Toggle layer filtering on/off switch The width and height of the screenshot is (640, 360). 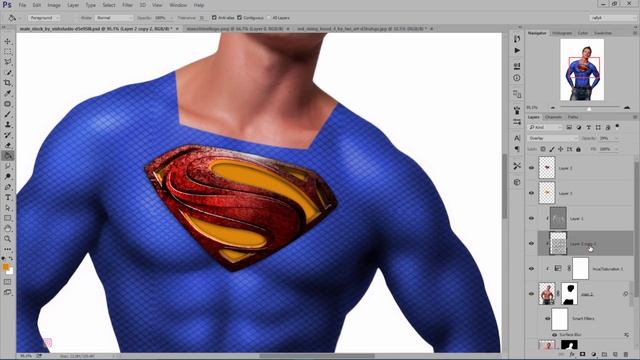tap(617, 127)
